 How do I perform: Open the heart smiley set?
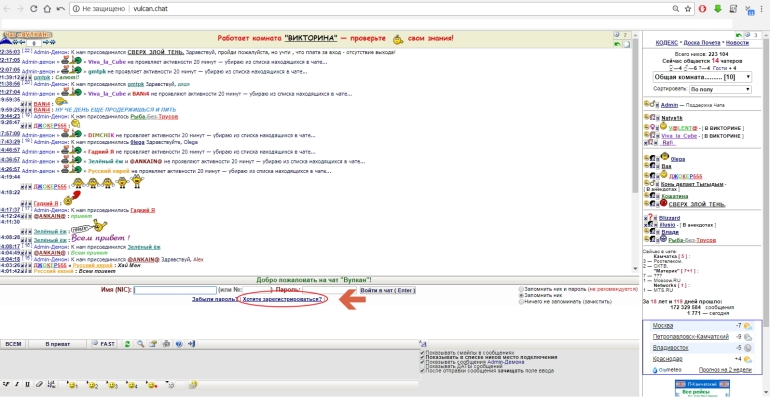tap(152, 385)
